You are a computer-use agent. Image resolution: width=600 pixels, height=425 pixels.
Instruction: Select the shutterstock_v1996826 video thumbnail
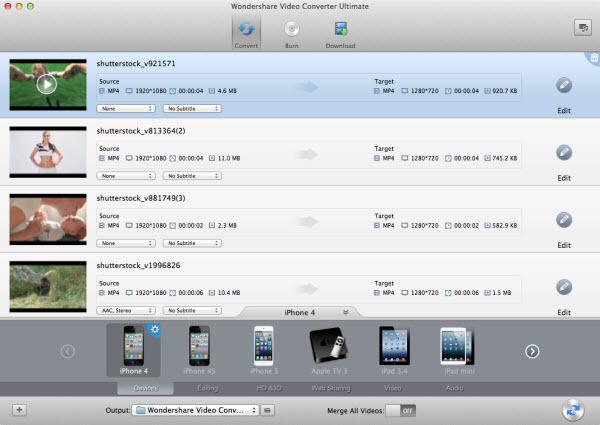48,287
